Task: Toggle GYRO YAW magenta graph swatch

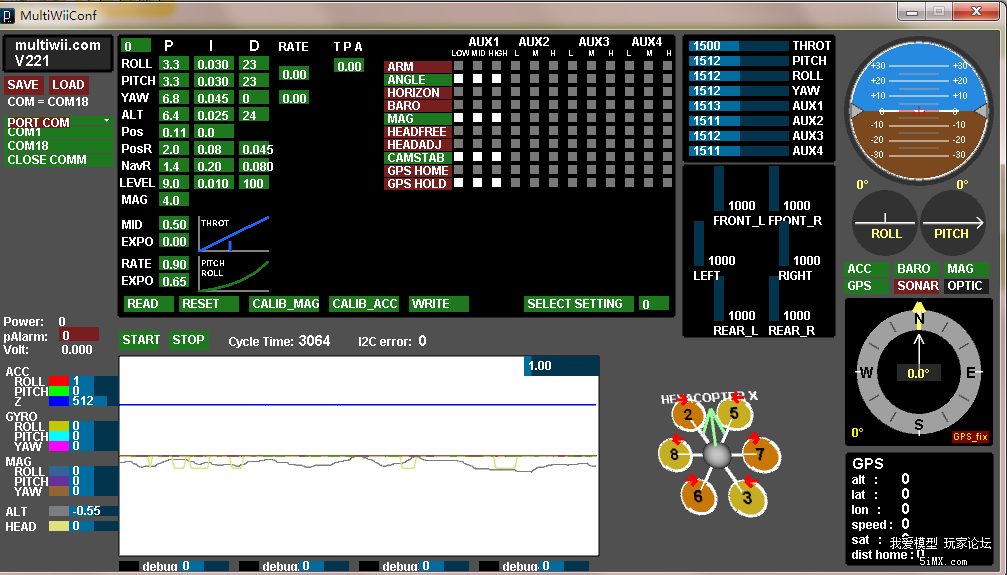Action: tap(58, 446)
